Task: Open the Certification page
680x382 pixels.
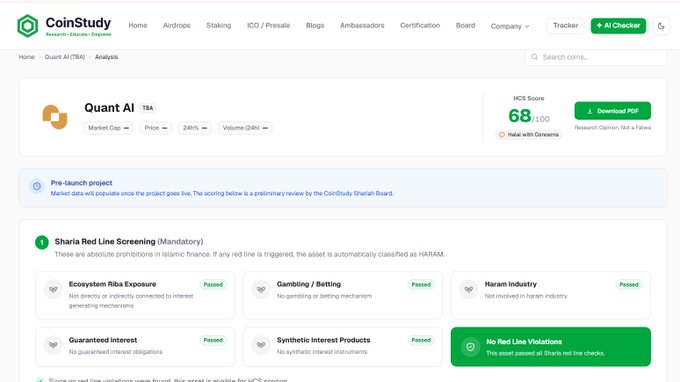Action: pyautogui.click(x=420, y=26)
